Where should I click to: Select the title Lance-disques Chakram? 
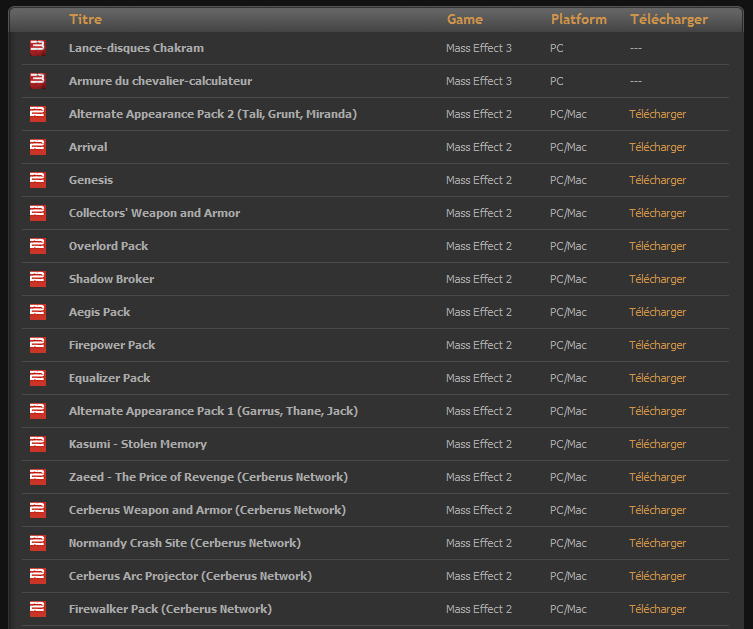(136, 48)
